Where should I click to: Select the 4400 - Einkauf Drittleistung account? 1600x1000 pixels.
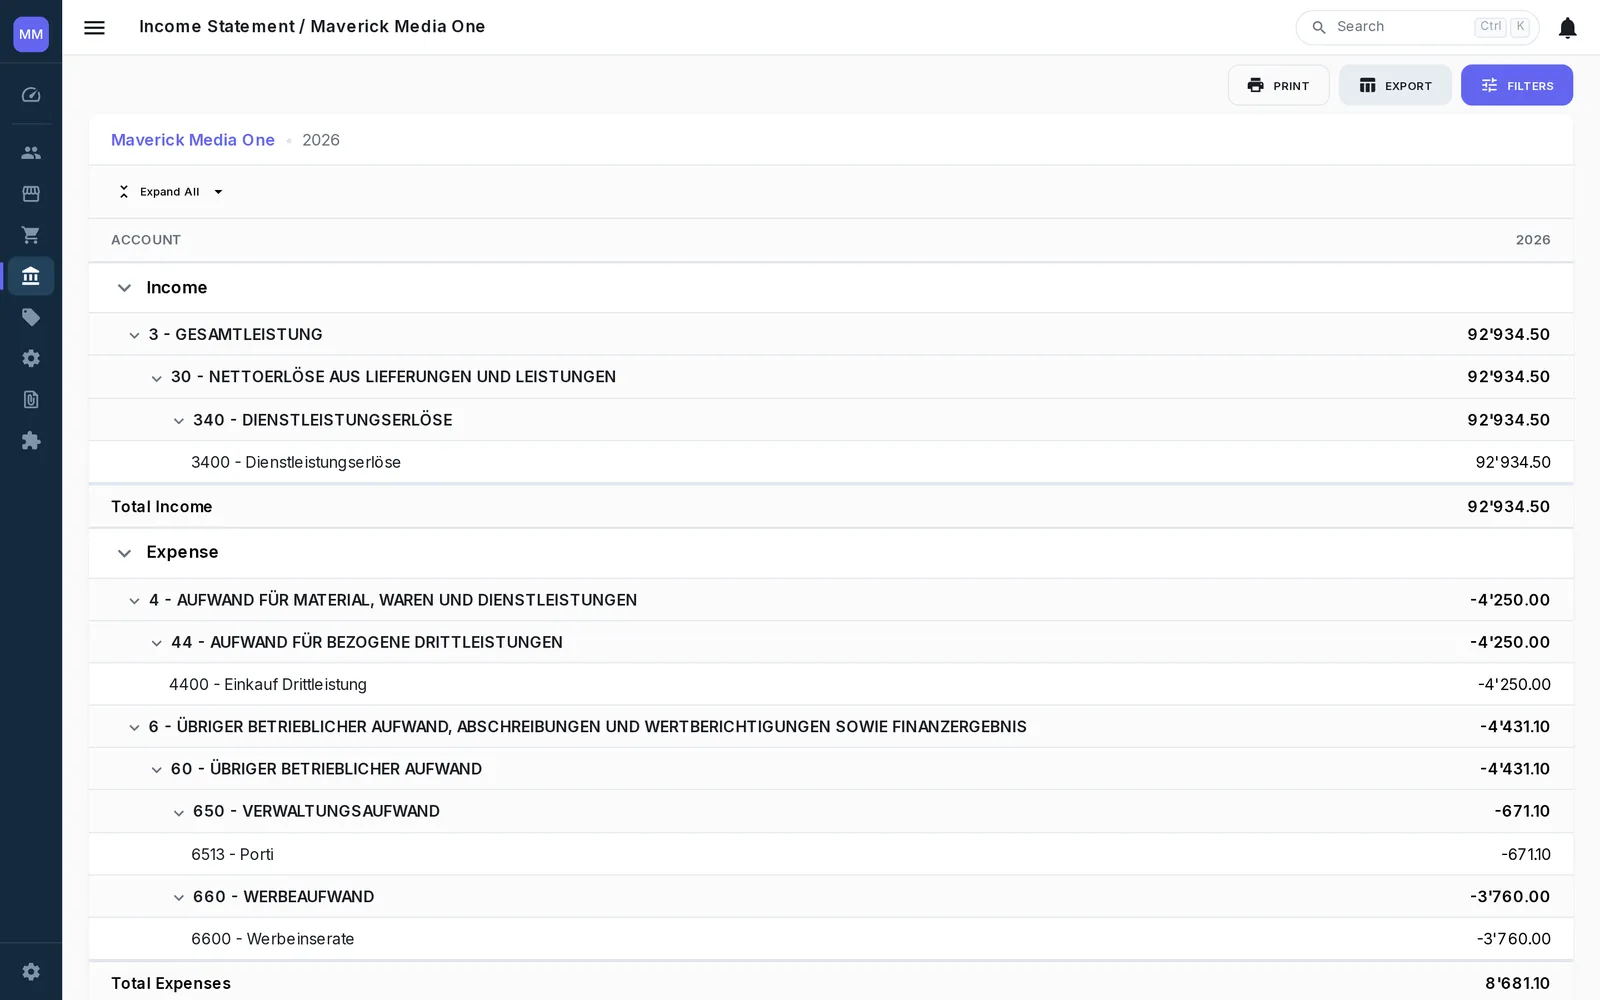pyautogui.click(x=268, y=684)
